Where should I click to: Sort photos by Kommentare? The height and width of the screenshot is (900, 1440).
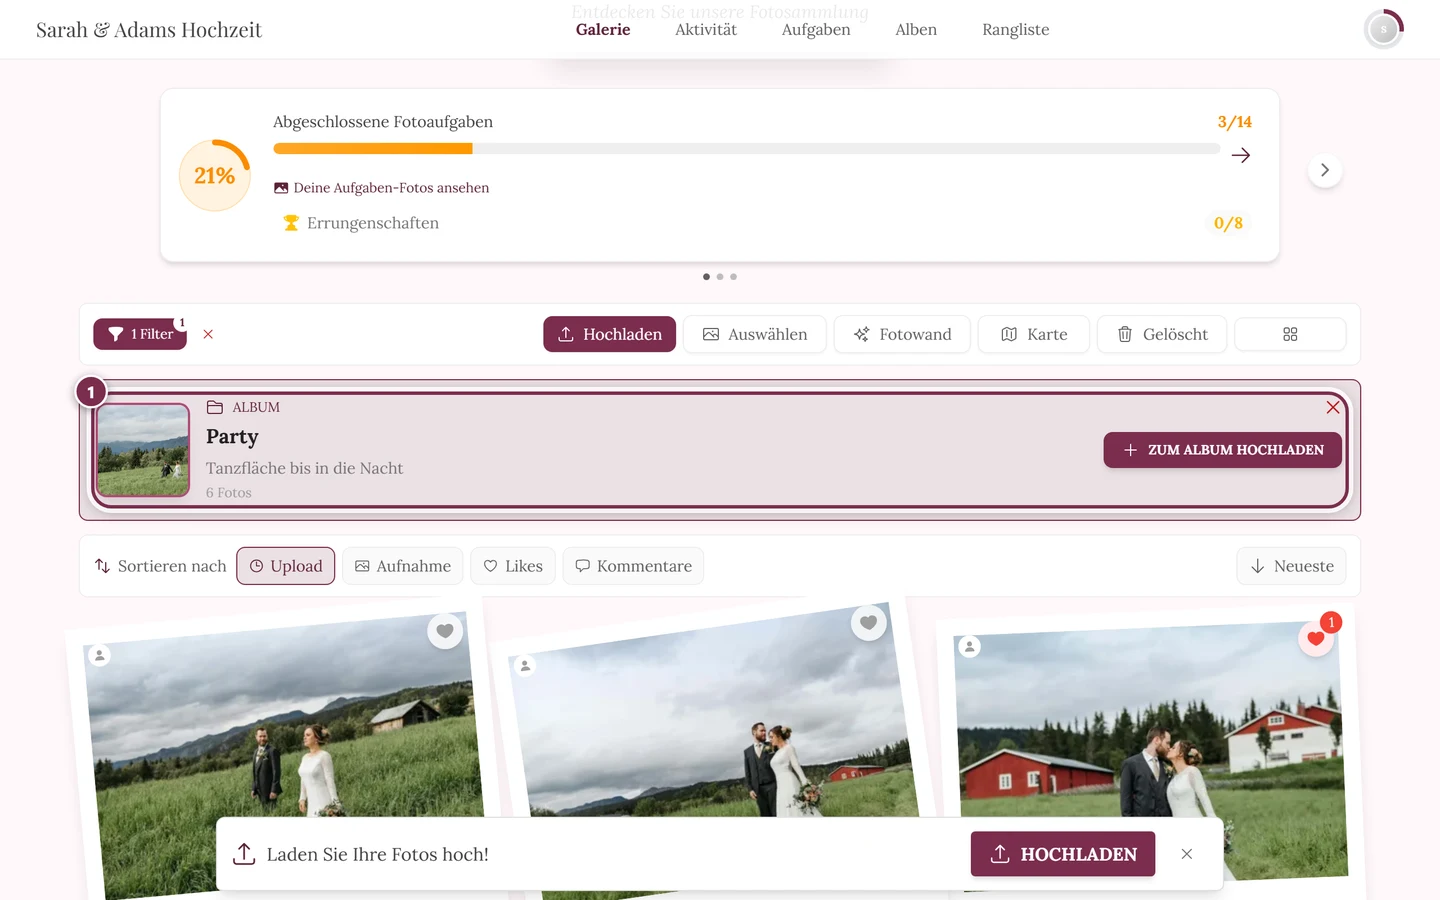point(634,566)
